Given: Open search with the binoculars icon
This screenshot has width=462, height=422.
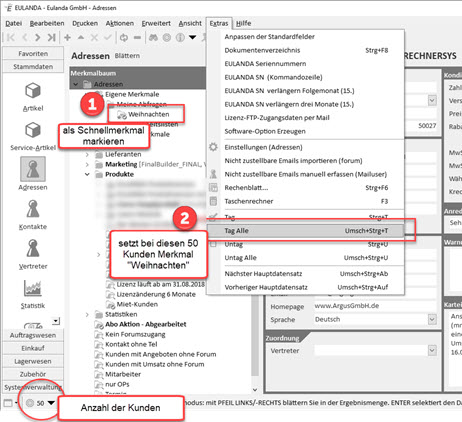Looking at the screenshot, I should click(153, 37).
